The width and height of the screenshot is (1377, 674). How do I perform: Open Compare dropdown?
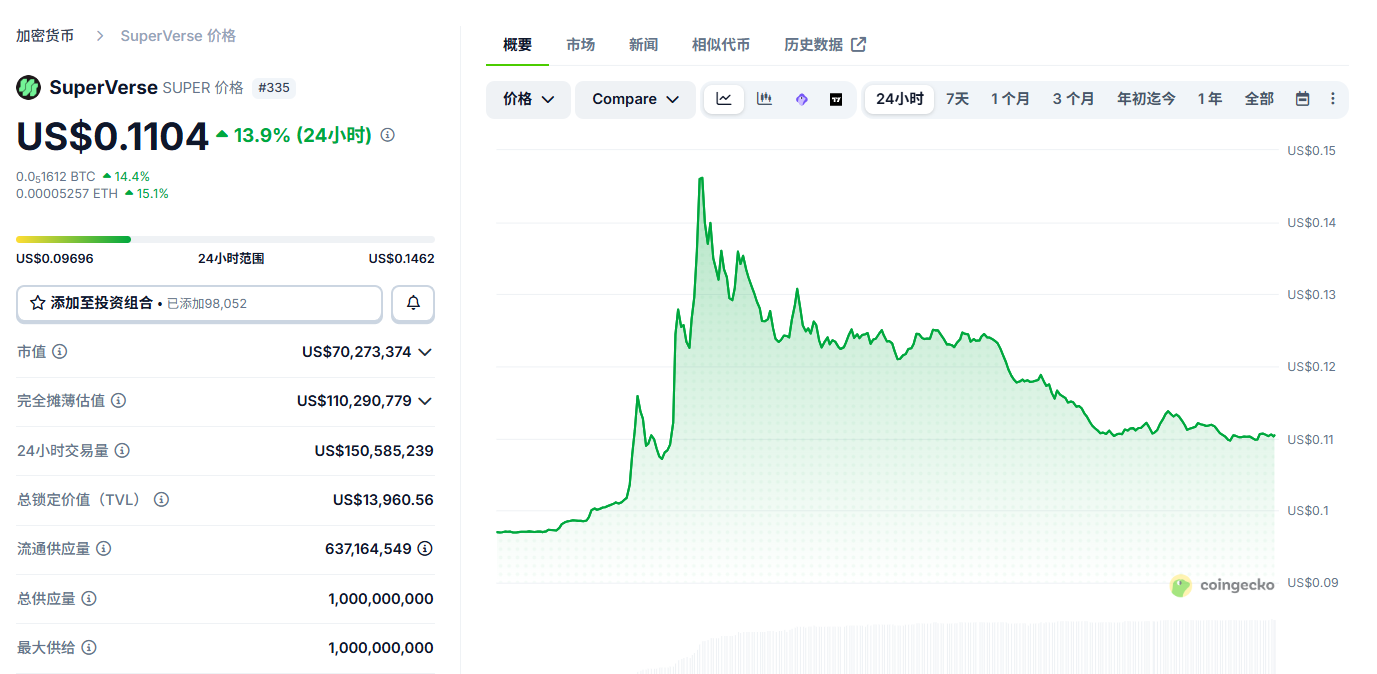click(x=635, y=99)
